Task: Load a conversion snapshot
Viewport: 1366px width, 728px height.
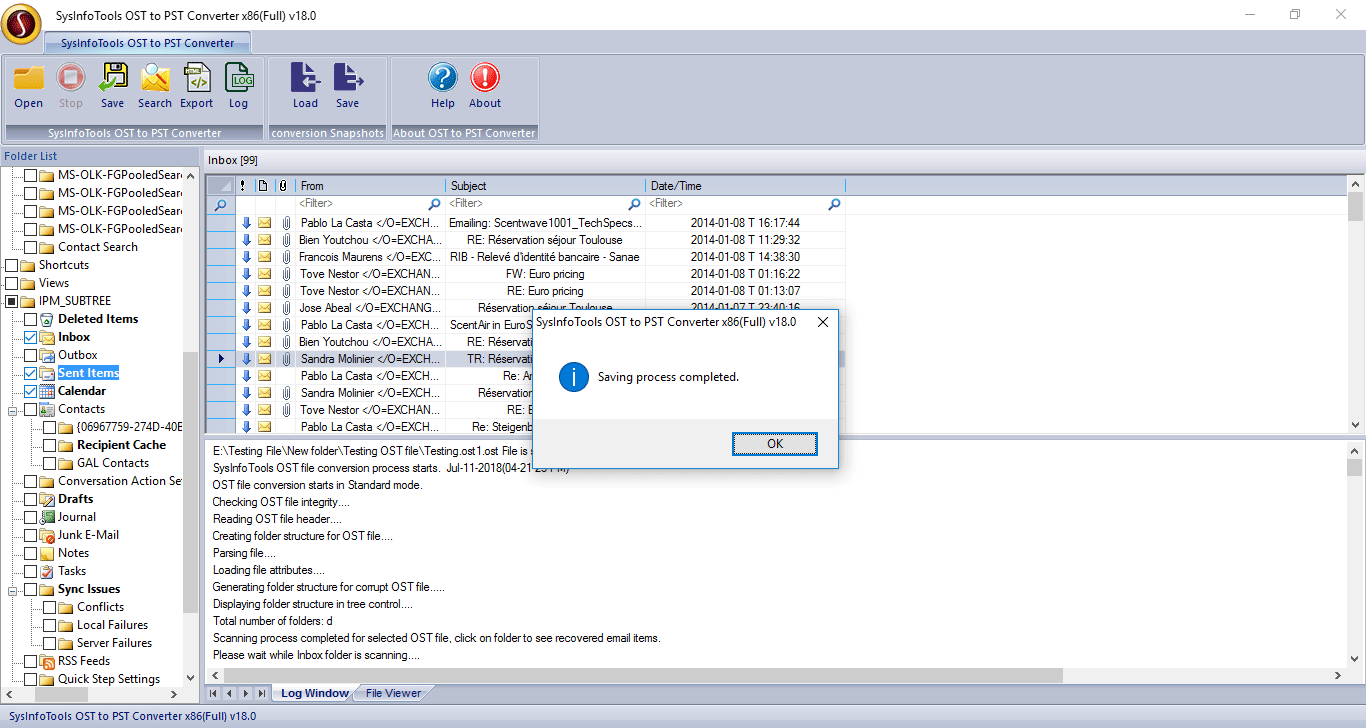Action: pyautogui.click(x=305, y=85)
